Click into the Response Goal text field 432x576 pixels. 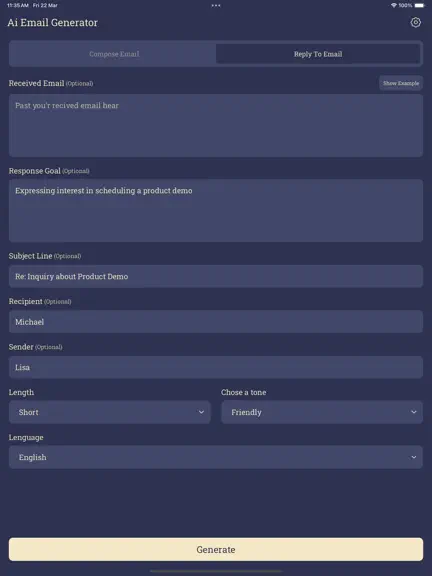(216, 210)
